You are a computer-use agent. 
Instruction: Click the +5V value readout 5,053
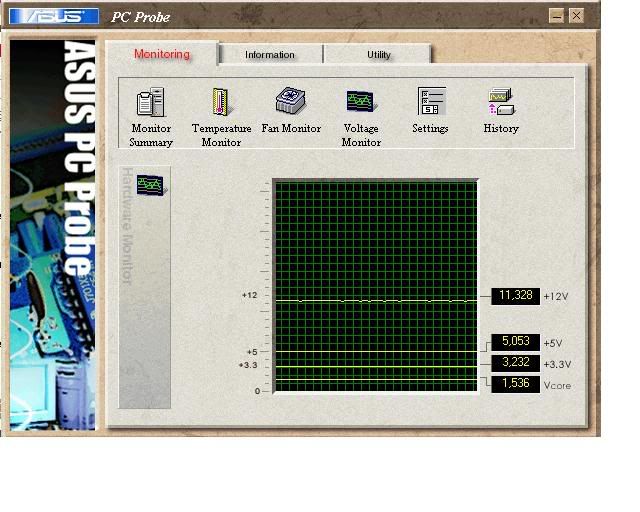516,342
